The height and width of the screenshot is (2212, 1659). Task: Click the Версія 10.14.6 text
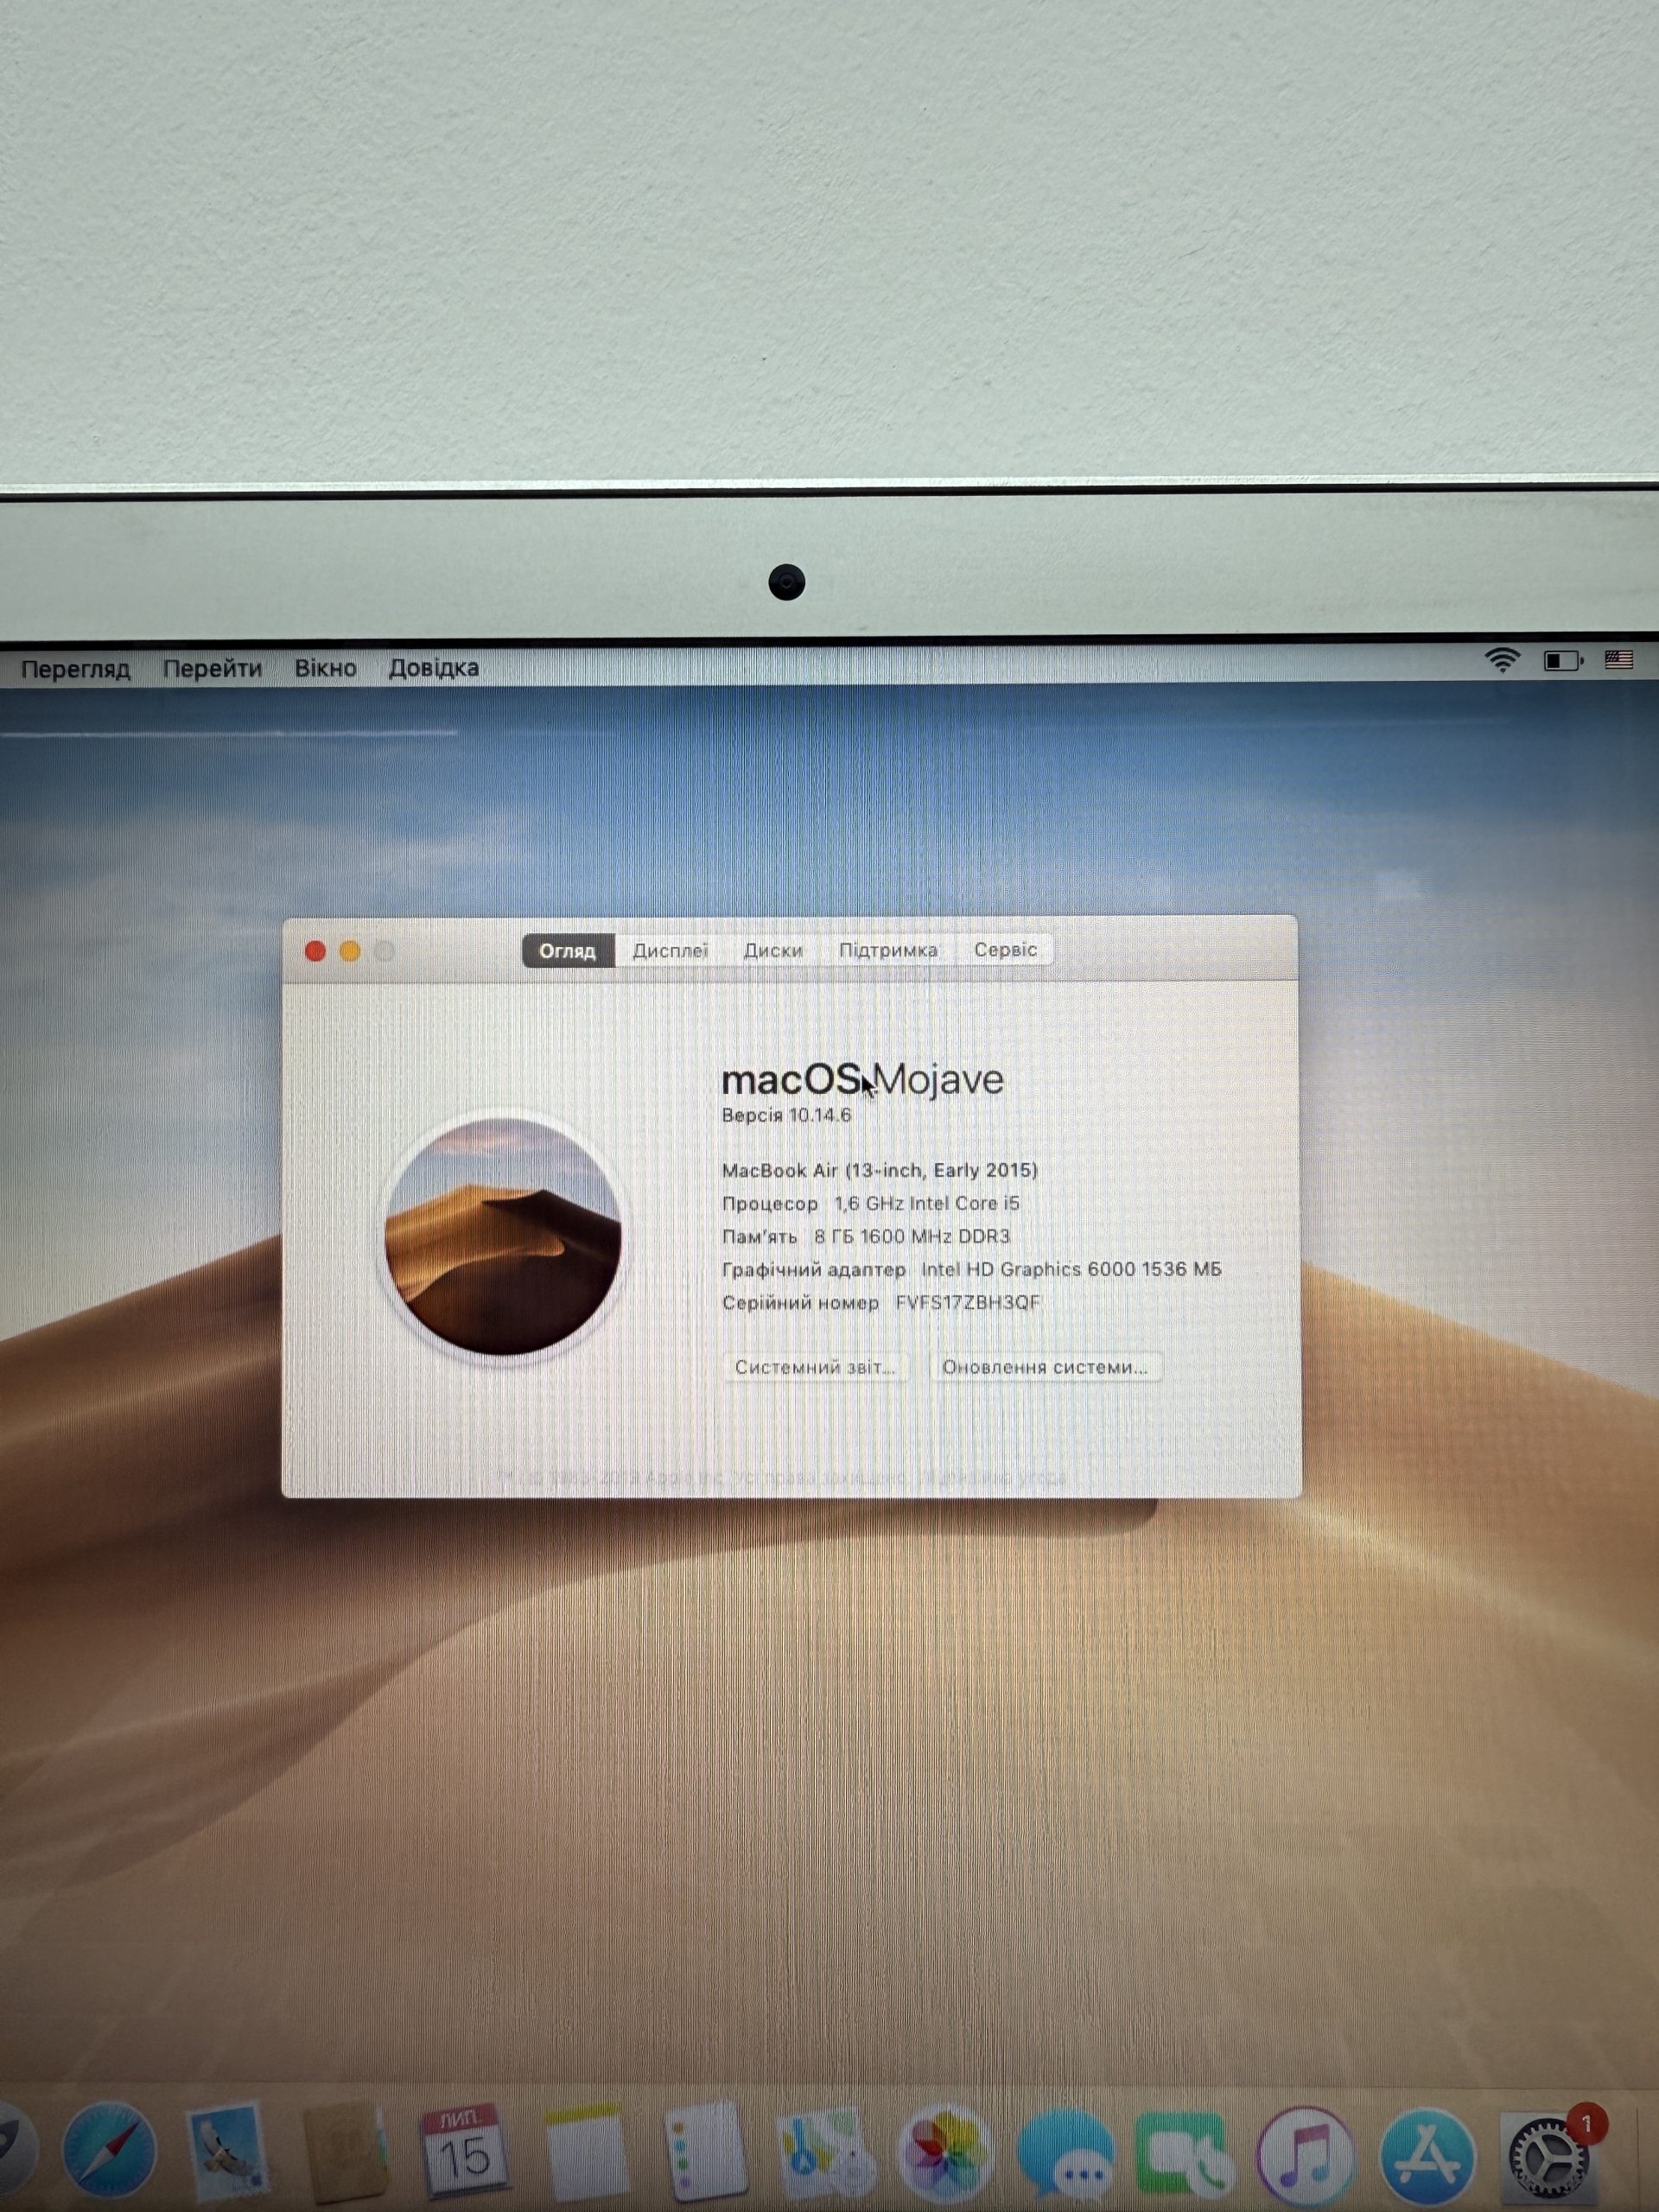pos(787,1115)
